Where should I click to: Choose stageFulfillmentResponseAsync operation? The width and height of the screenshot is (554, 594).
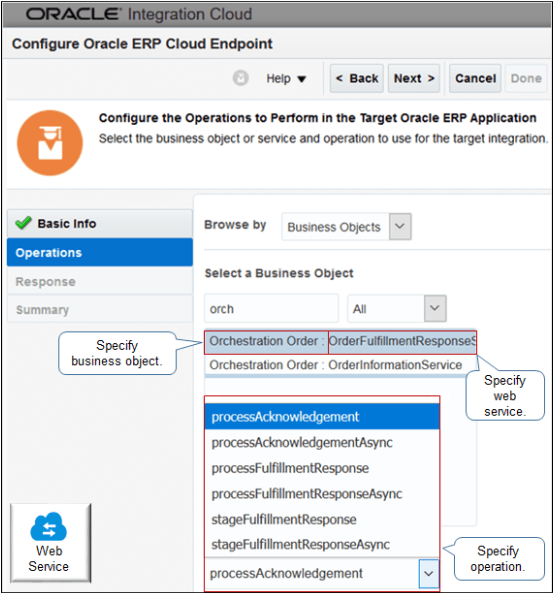click(x=322, y=544)
